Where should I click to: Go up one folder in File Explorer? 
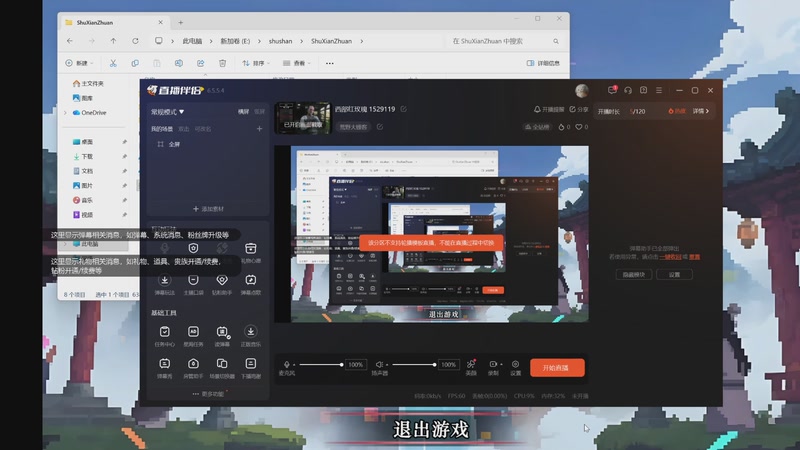pyautogui.click(x=113, y=41)
